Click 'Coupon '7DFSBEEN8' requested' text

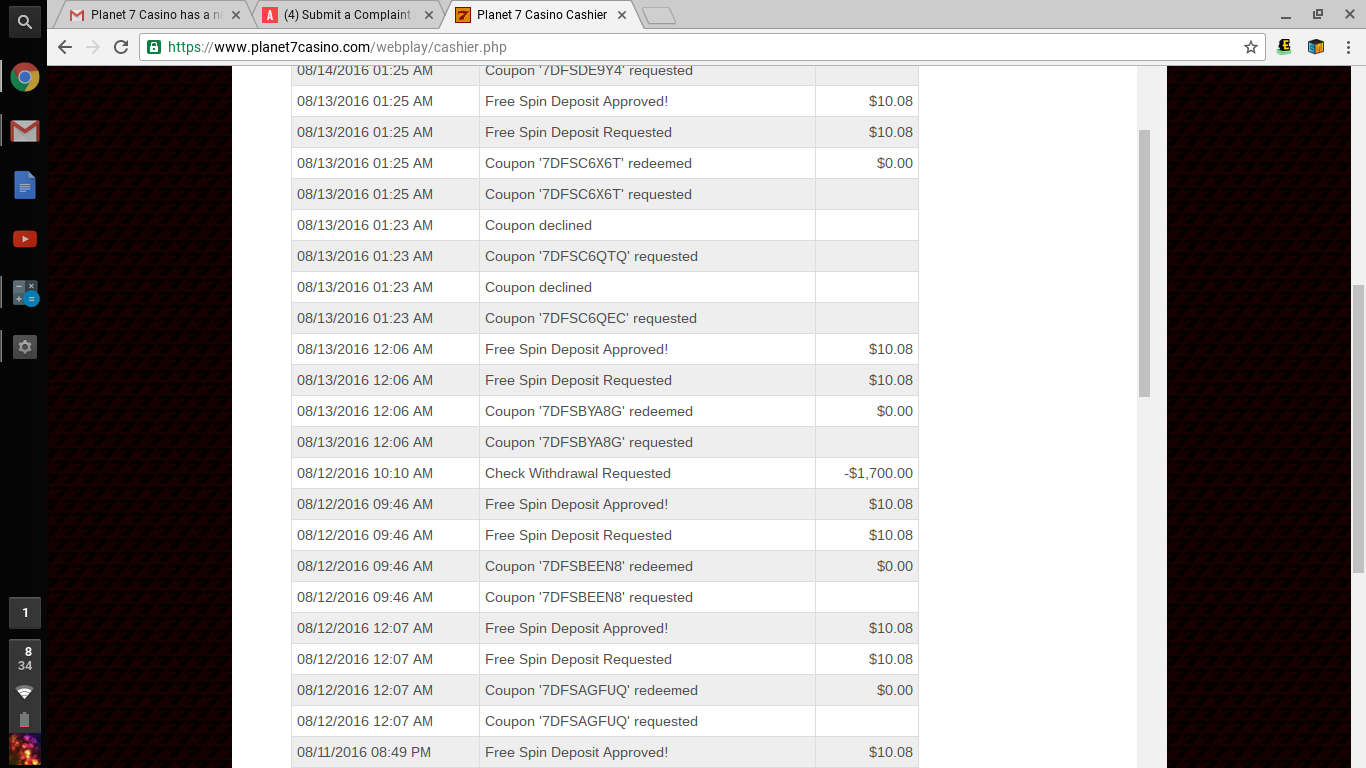point(589,597)
